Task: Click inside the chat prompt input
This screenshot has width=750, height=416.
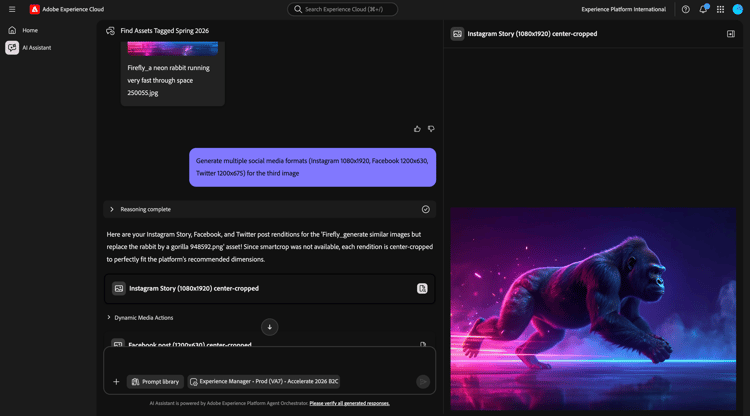Action: click(x=269, y=361)
